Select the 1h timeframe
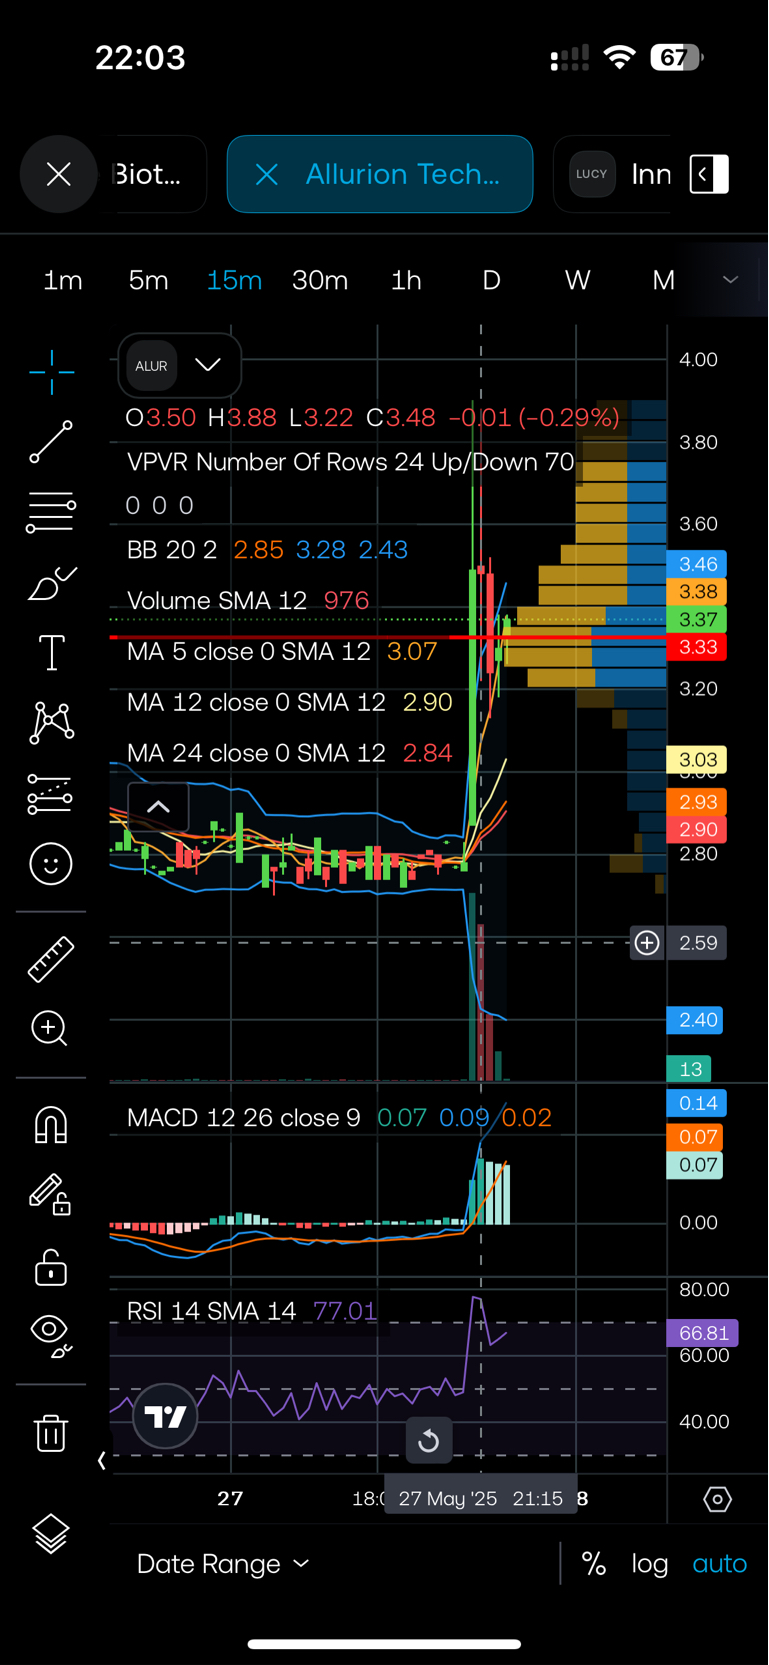Viewport: 769px width, 1665px height. 406,280
